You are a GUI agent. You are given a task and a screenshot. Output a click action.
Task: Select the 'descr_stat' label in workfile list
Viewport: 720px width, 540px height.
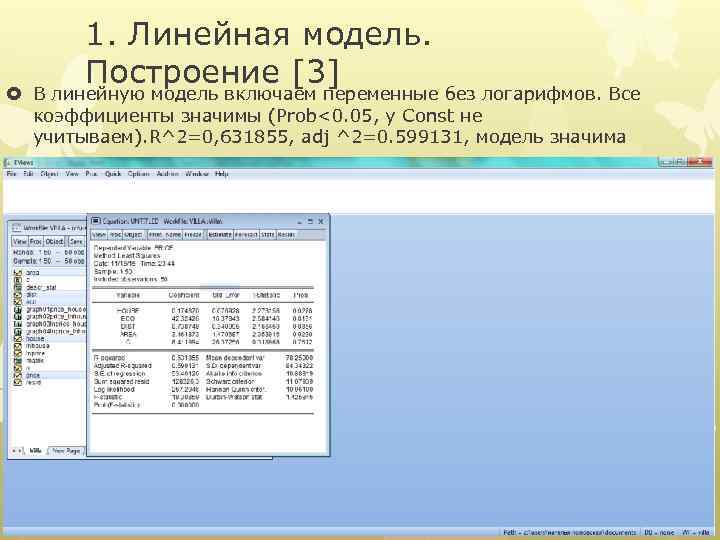[41, 287]
